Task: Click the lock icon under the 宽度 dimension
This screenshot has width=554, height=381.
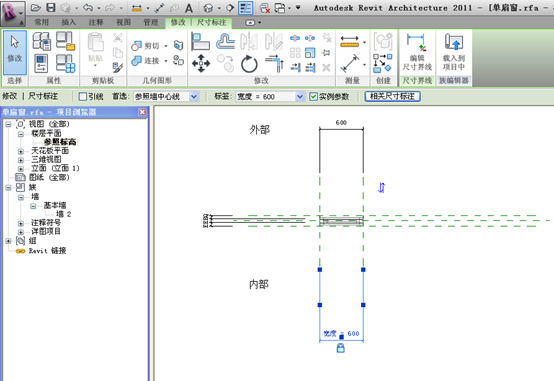Action: 341,348
